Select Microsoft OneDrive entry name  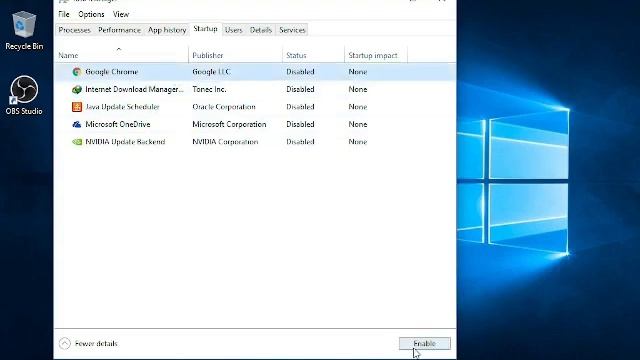click(x=118, y=124)
